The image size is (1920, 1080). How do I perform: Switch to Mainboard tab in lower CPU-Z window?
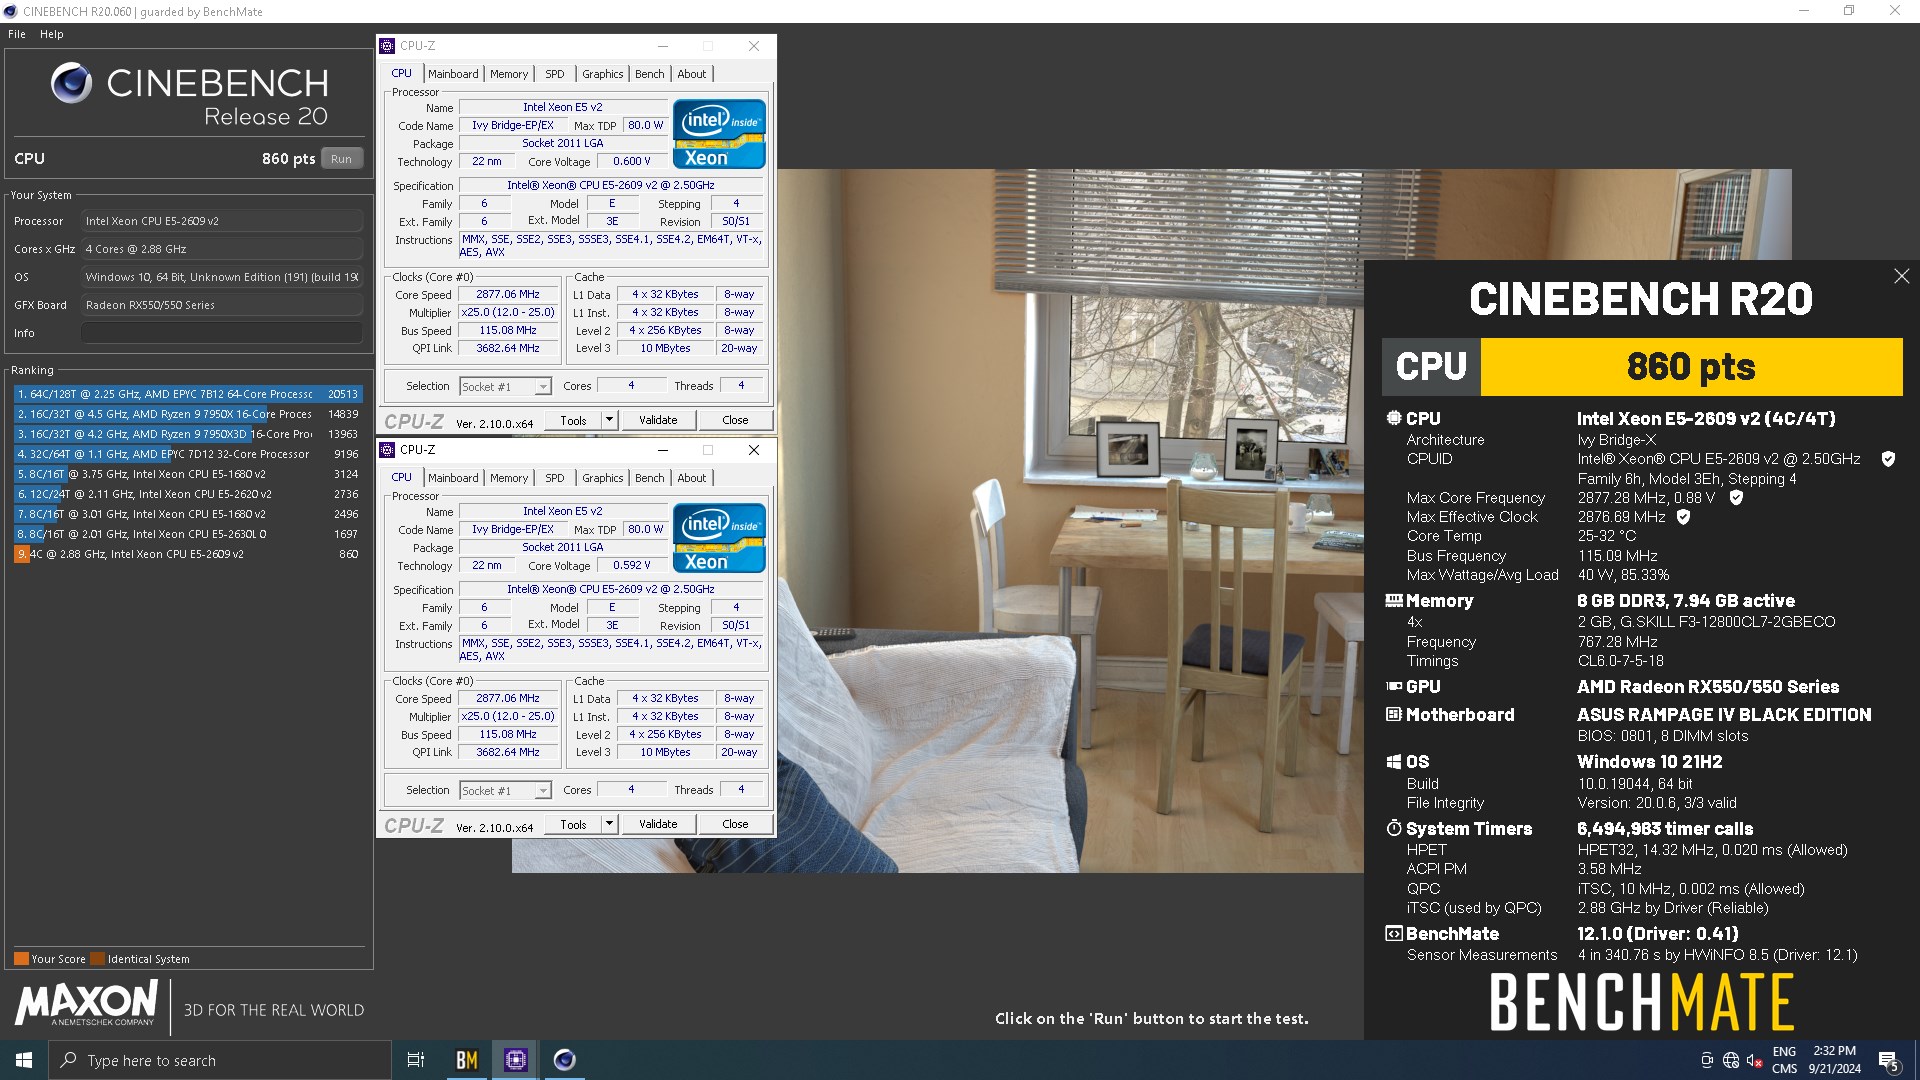453,478
